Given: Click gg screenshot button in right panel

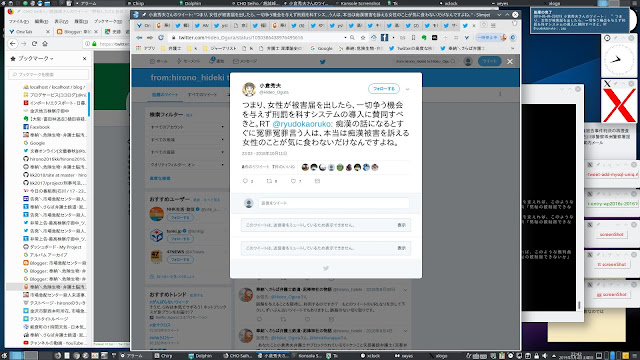Looking at the screenshot, I should point(611,294).
